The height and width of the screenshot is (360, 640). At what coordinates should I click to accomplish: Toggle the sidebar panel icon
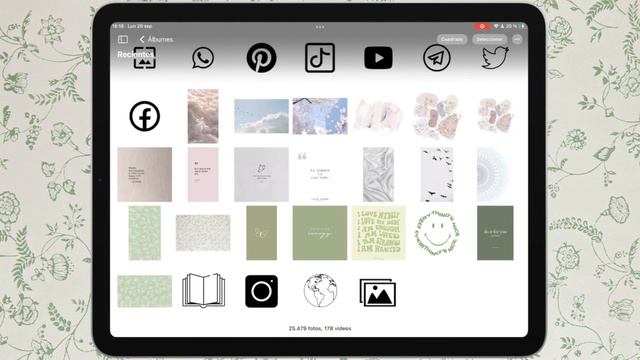[x=123, y=39]
